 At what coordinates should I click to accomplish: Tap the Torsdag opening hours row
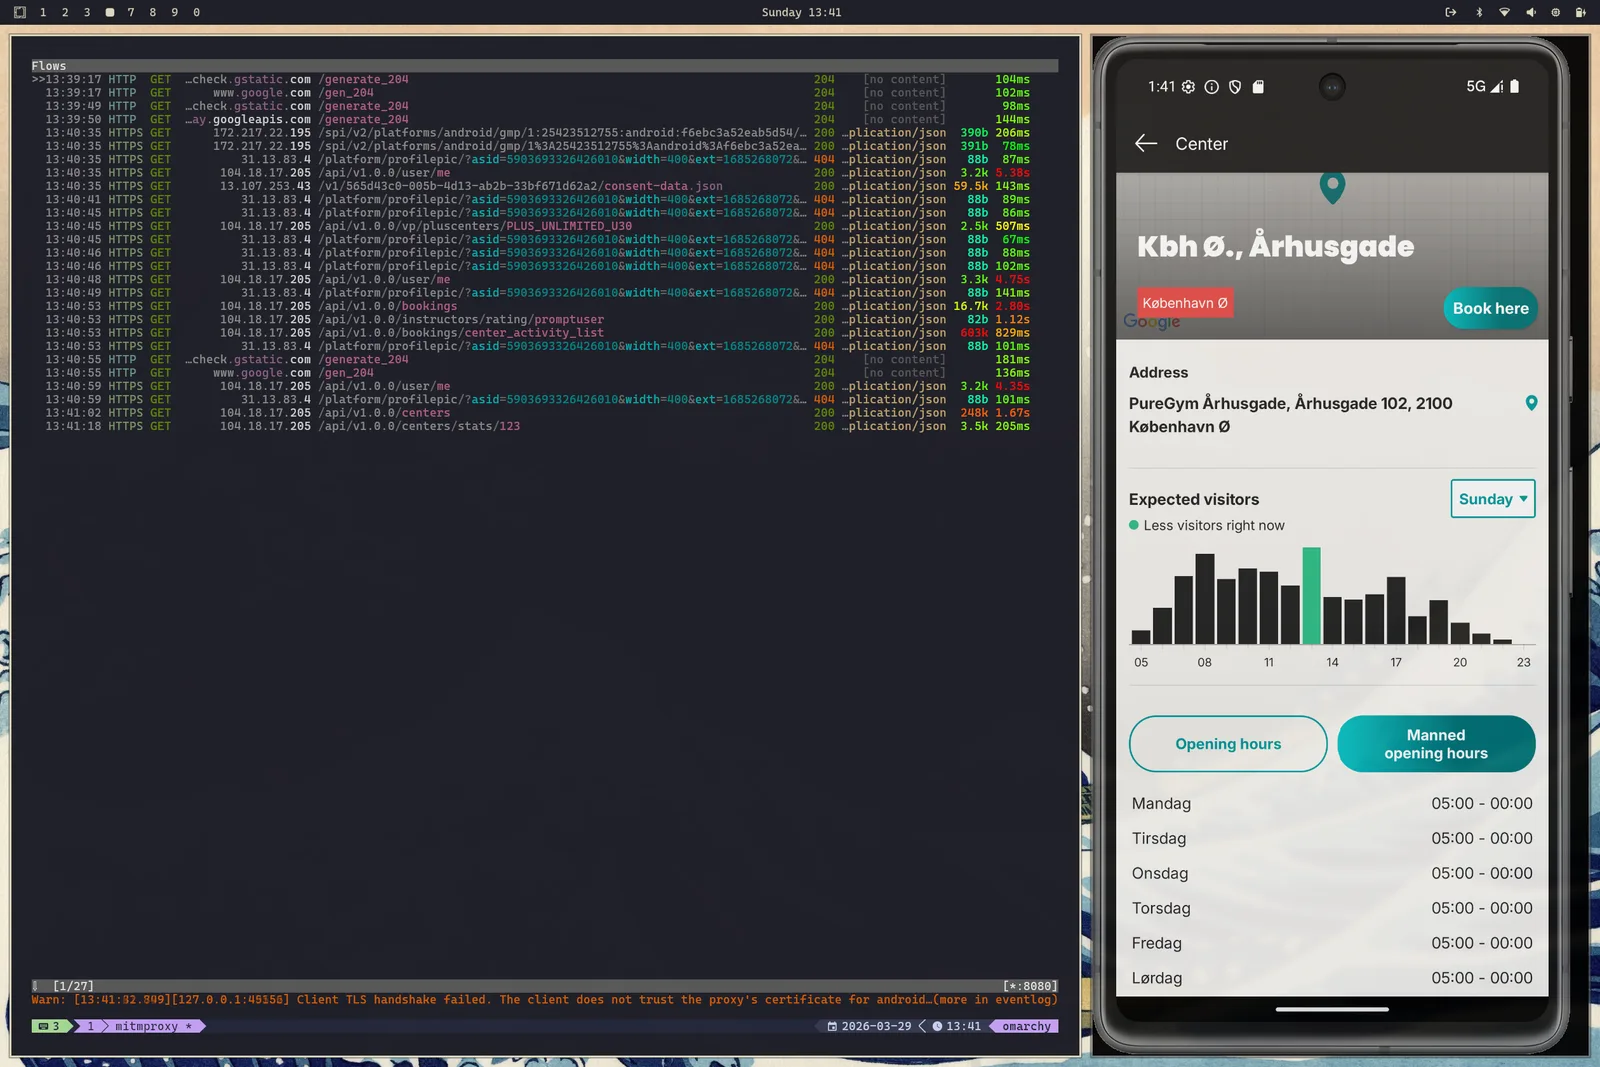pos(1332,909)
